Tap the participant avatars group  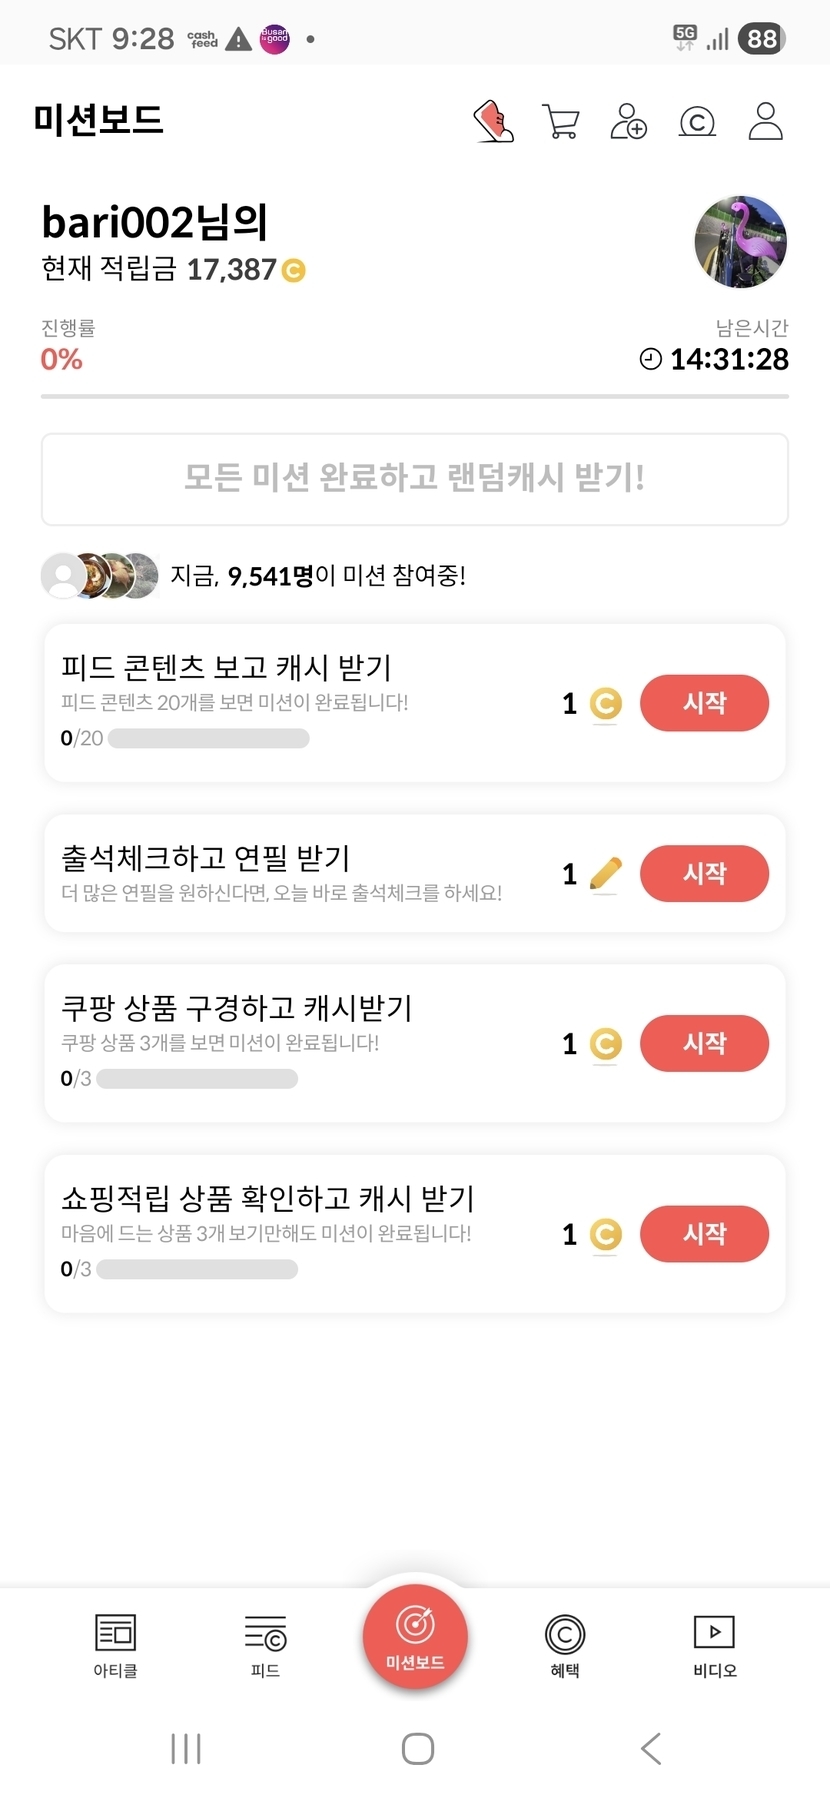[100, 575]
